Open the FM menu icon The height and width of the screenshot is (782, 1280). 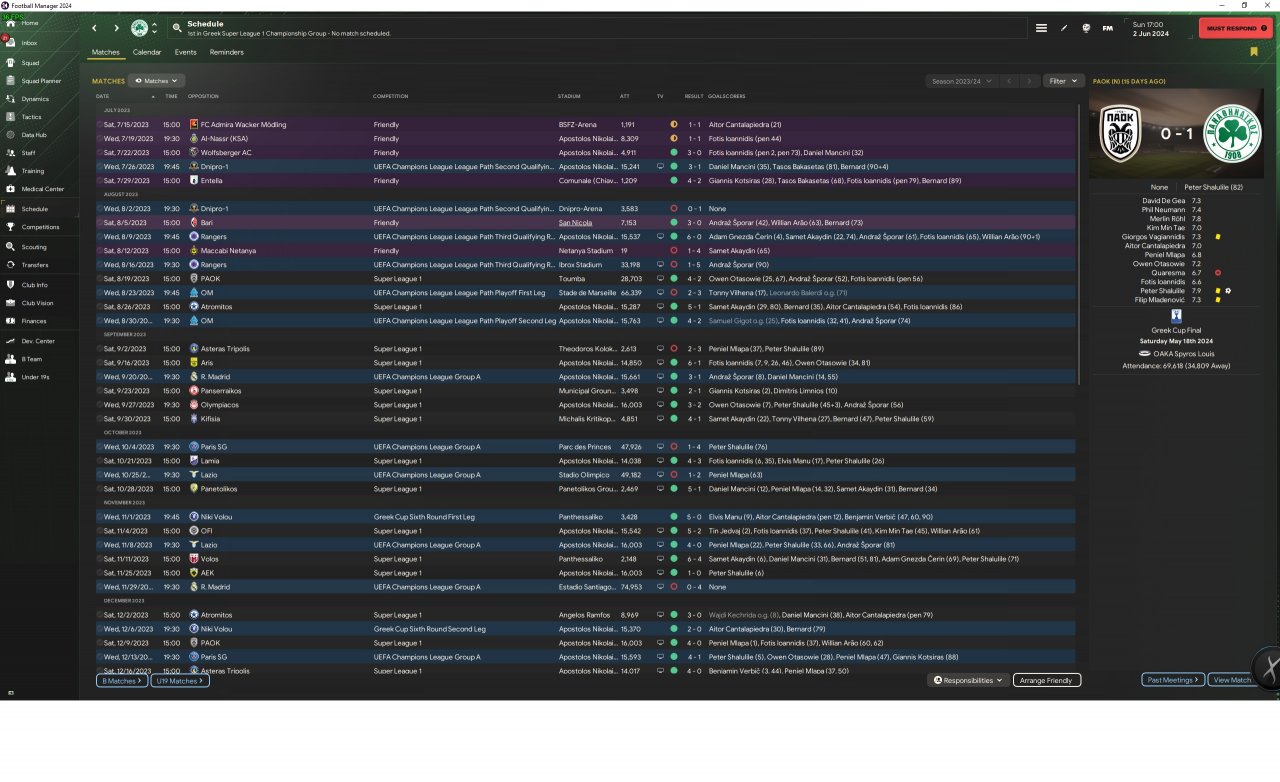point(1108,28)
